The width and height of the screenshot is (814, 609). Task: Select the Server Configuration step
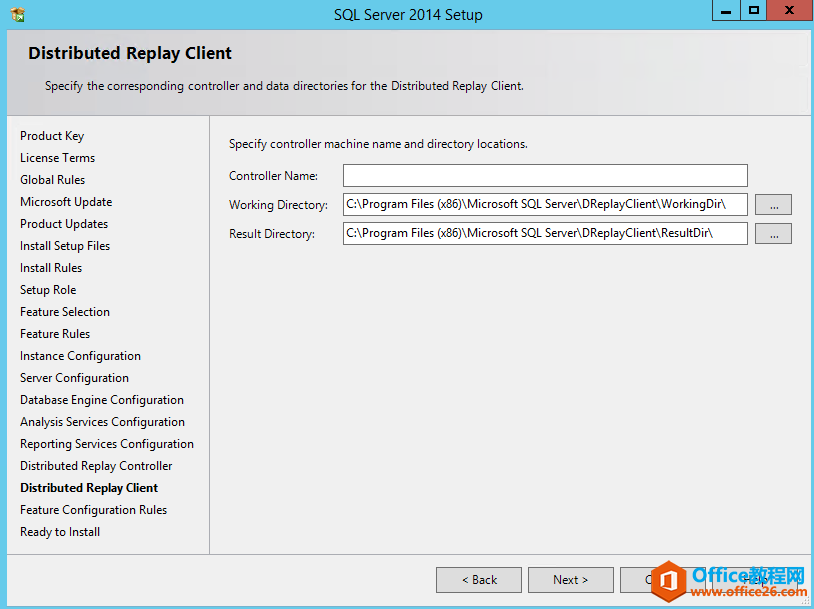(74, 378)
